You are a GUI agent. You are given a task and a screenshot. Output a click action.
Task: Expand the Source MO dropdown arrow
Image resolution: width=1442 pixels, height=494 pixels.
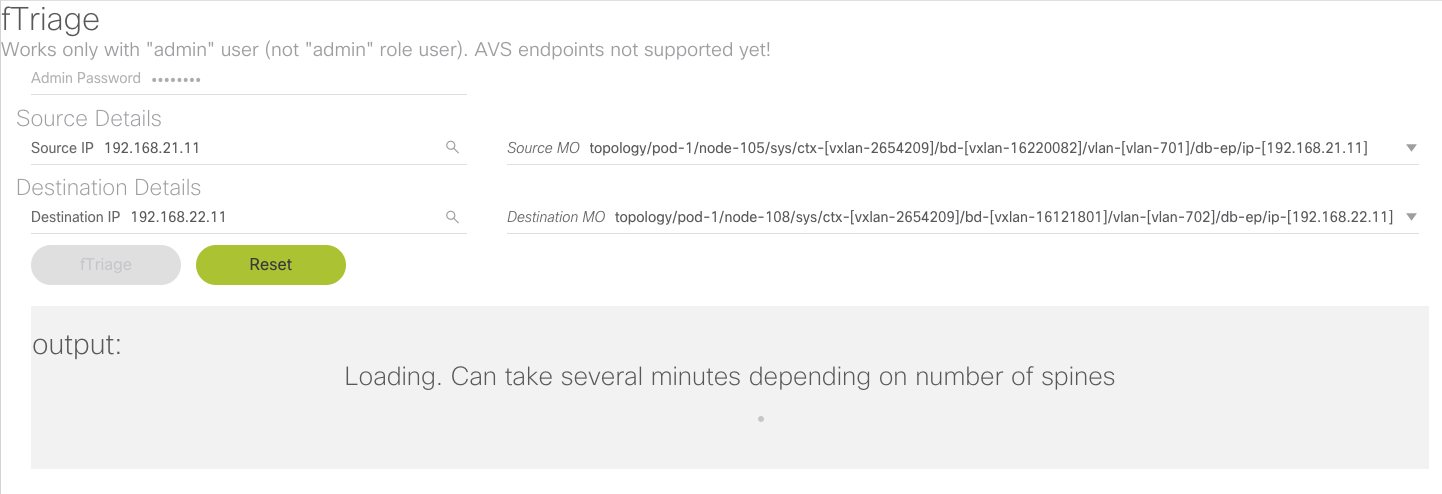point(1411,148)
